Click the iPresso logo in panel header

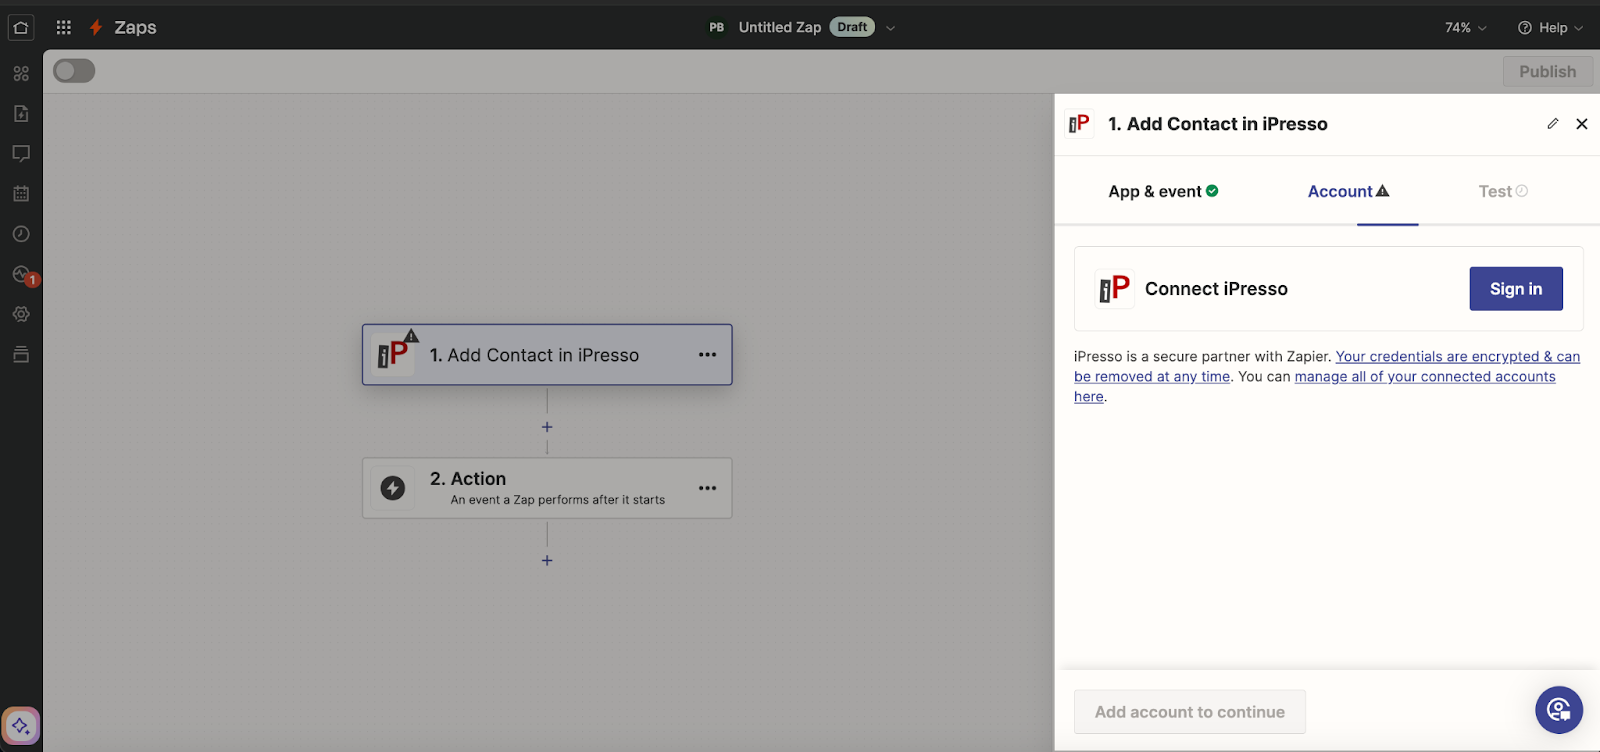click(1079, 124)
